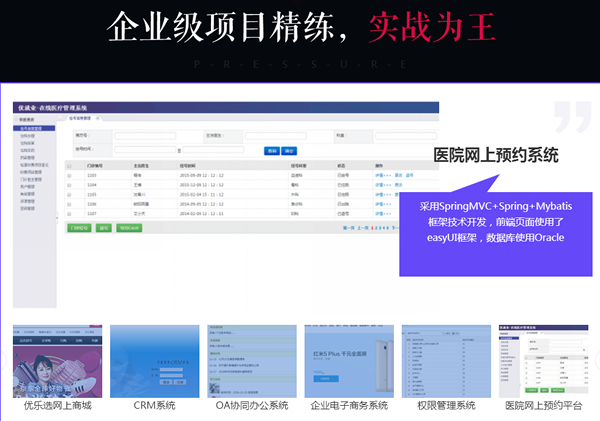Open the 详情 link for row 1104
Image resolution: width=600 pixels, height=421 pixels.
click(380, 185)
